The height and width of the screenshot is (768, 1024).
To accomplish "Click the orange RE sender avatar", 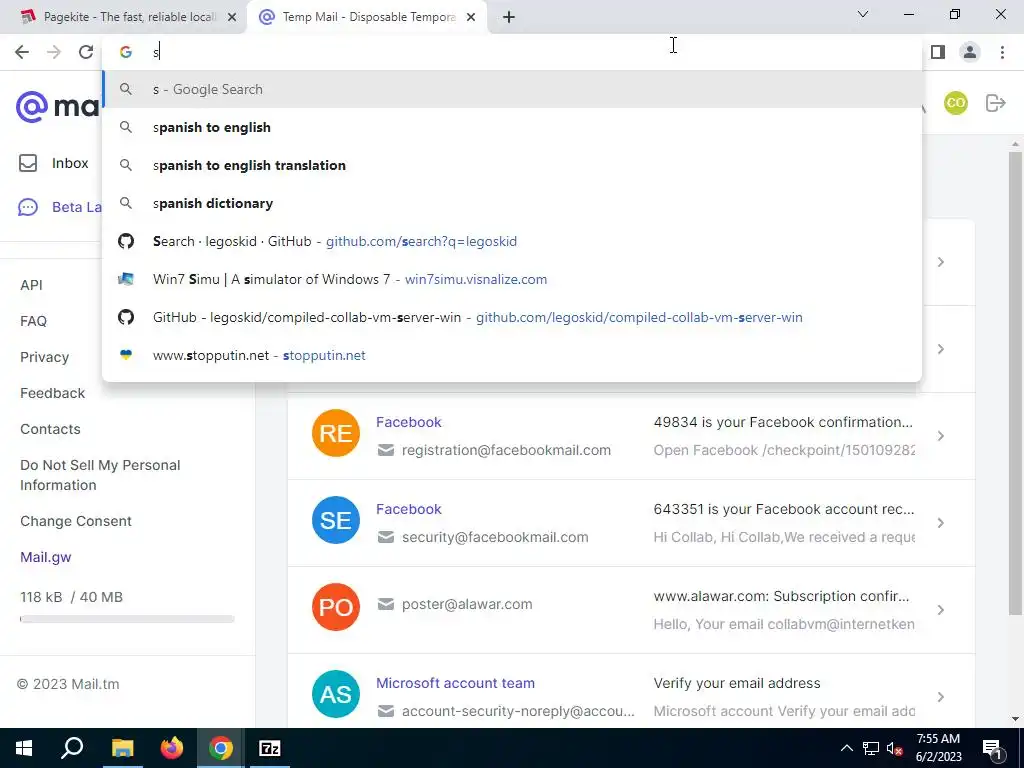I will click(x=336, y=433).
